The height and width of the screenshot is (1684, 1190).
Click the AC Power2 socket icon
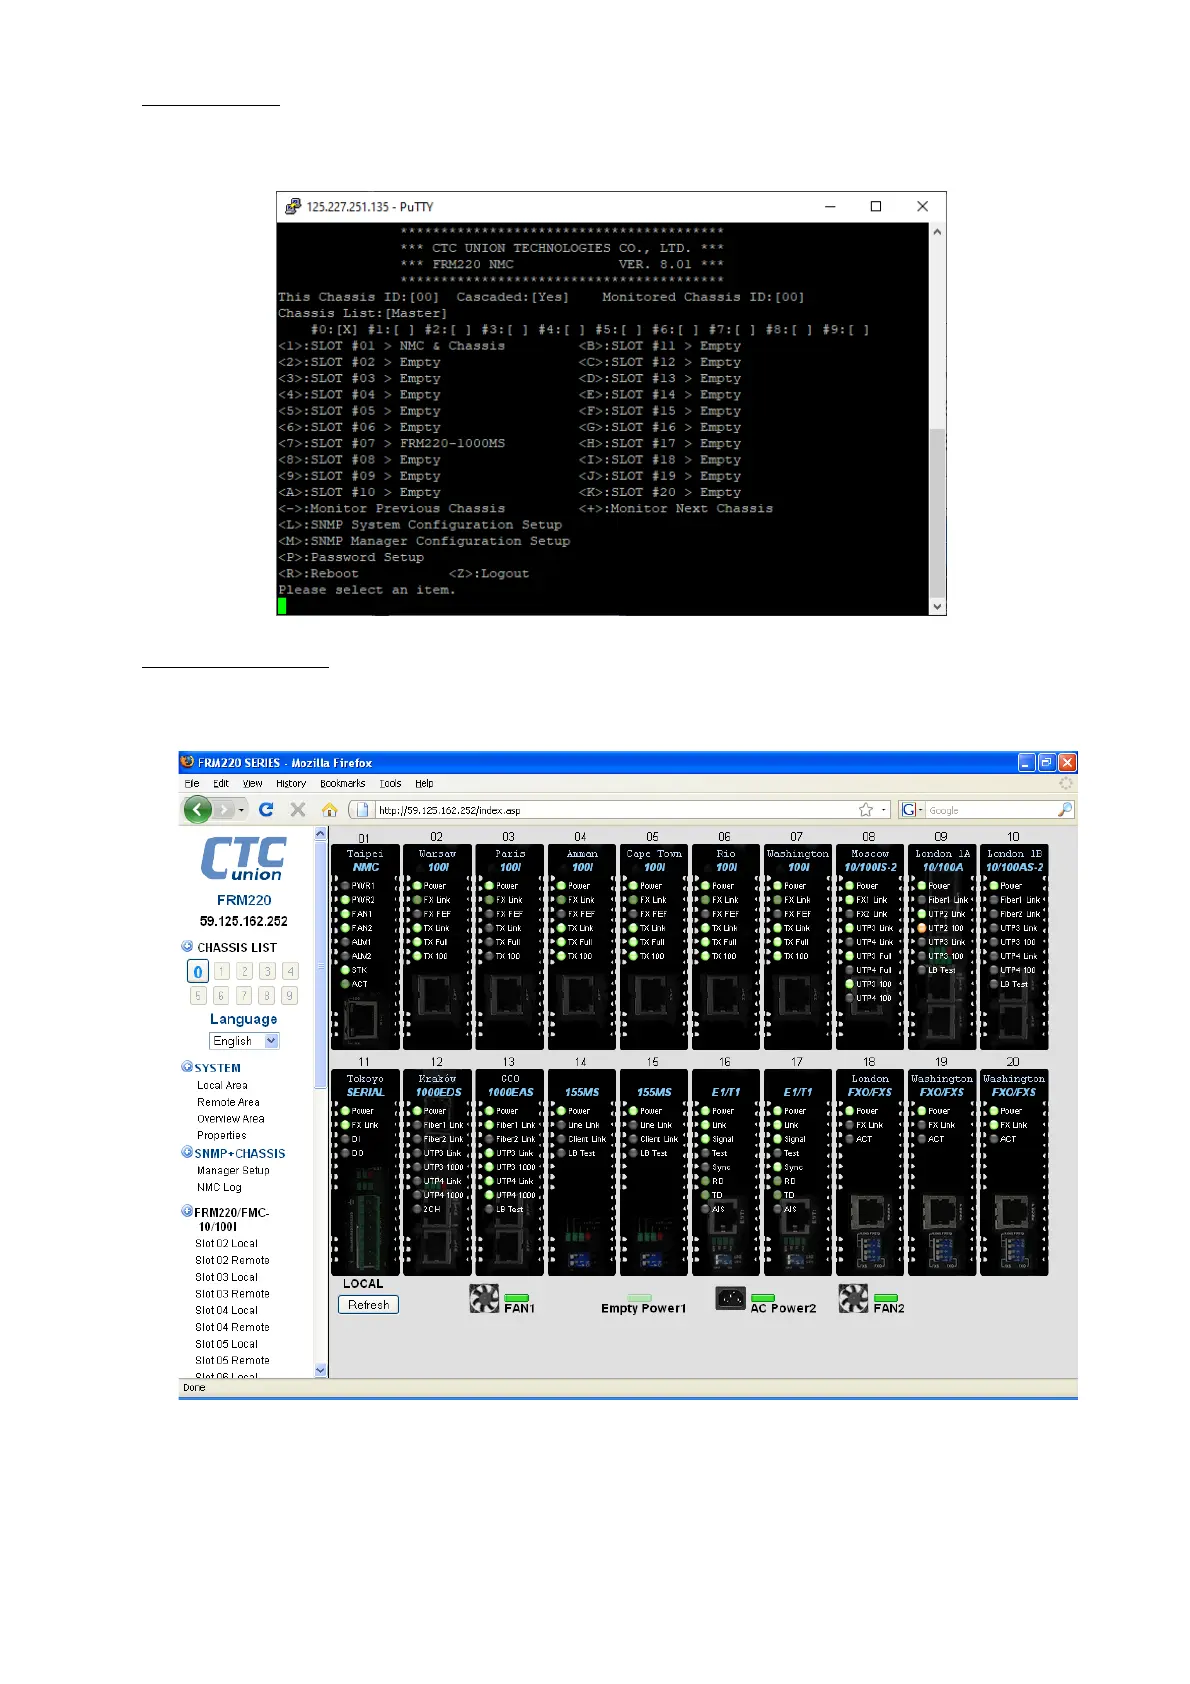point(731,1298)
